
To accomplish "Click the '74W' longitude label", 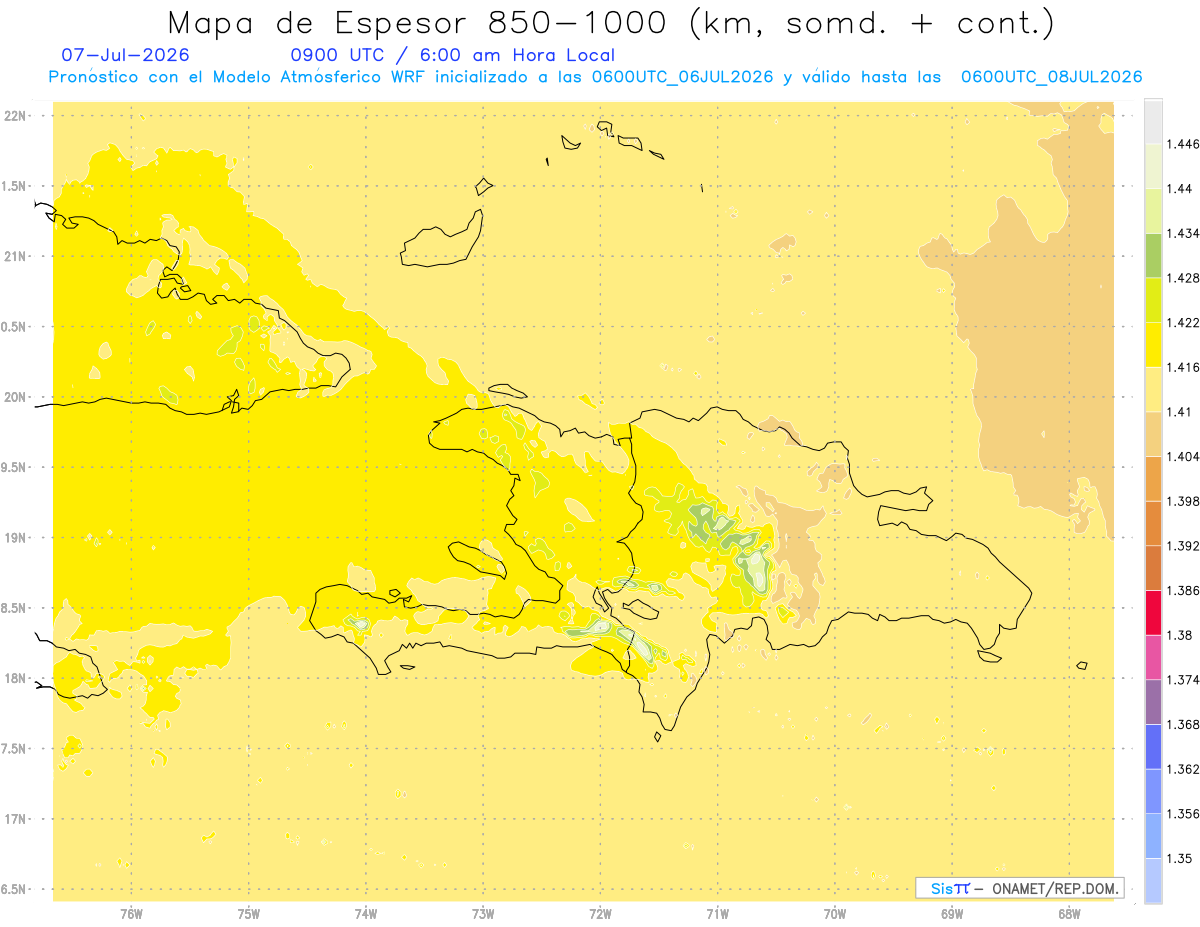I will [366, 915].
